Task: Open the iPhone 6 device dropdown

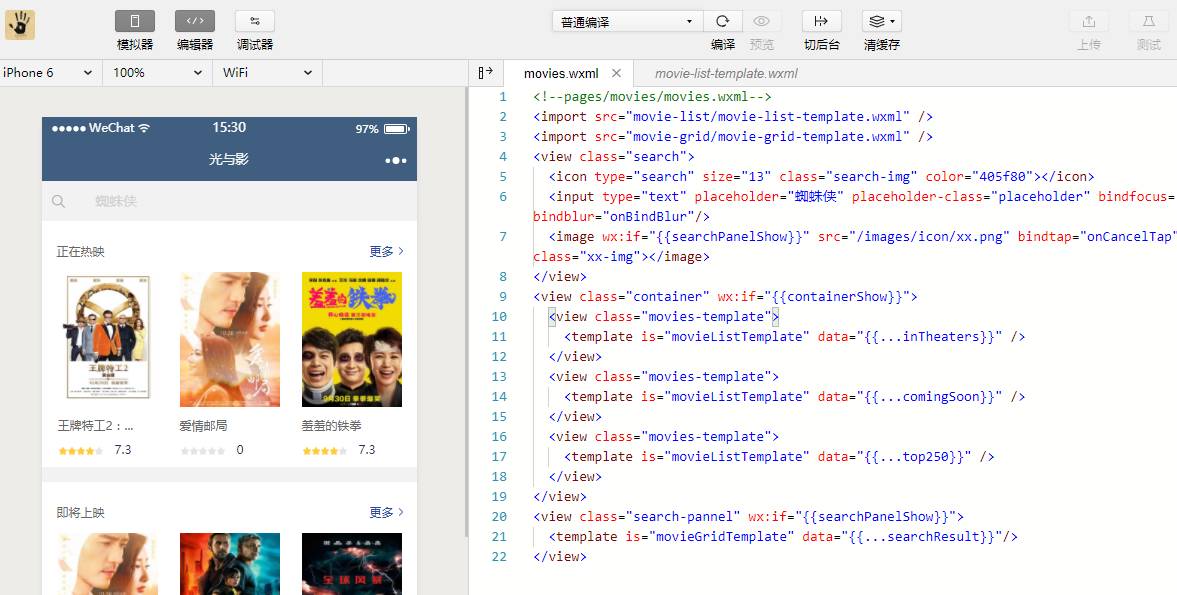Action: (x=50, y=73)
